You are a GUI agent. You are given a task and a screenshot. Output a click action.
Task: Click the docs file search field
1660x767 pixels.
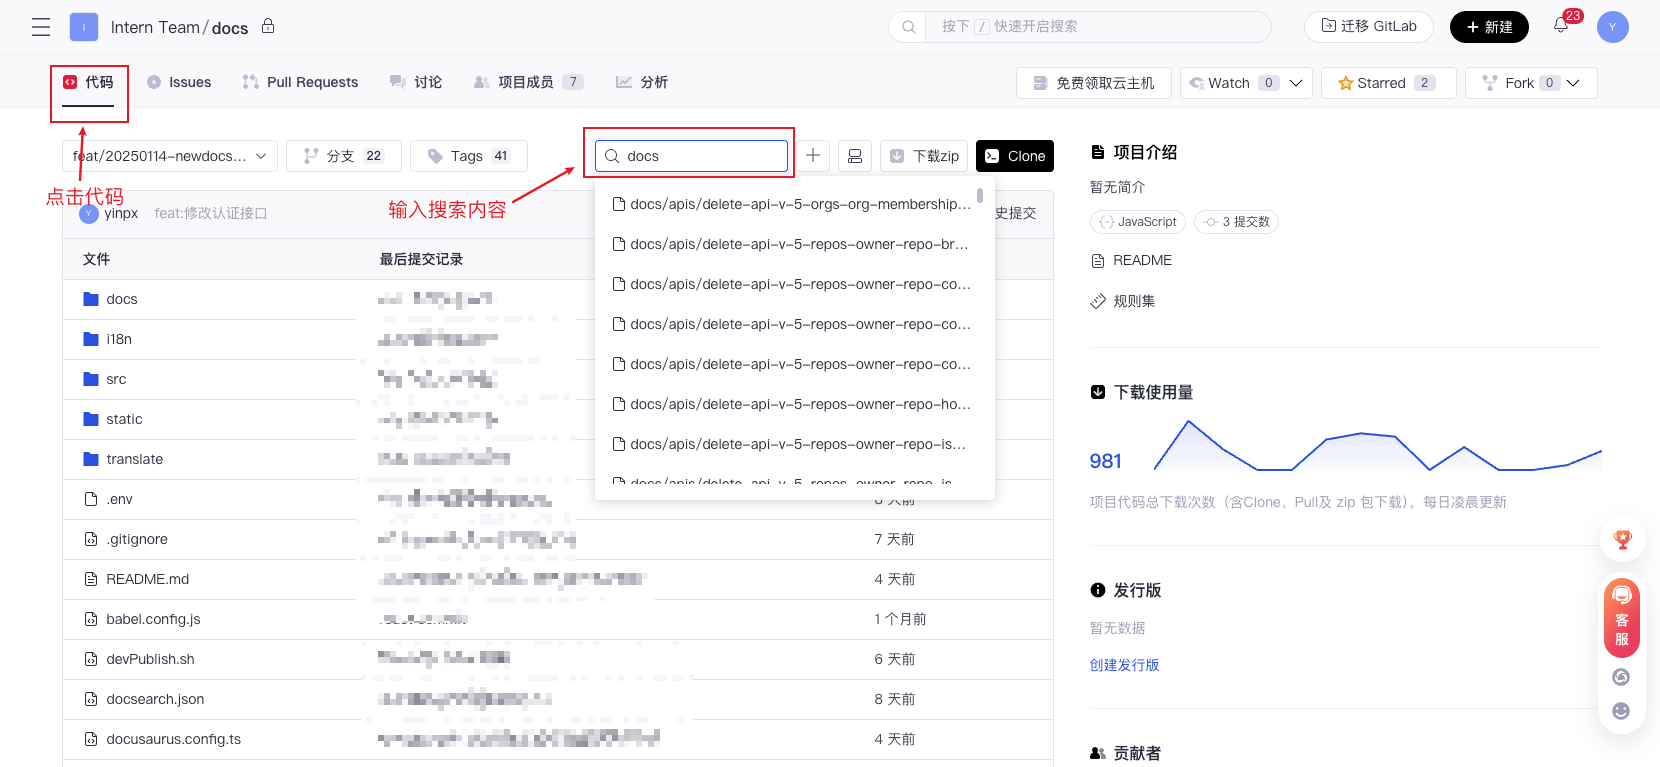[700, 156]
